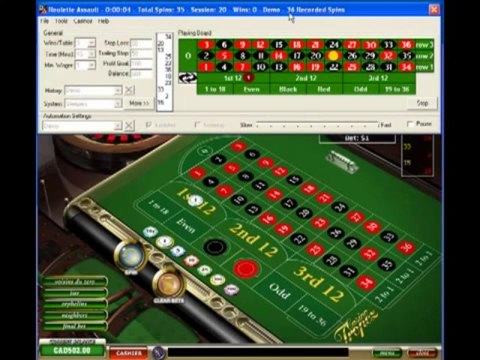
Task: Select the blue chip in the chip tray
Action: 178,251
